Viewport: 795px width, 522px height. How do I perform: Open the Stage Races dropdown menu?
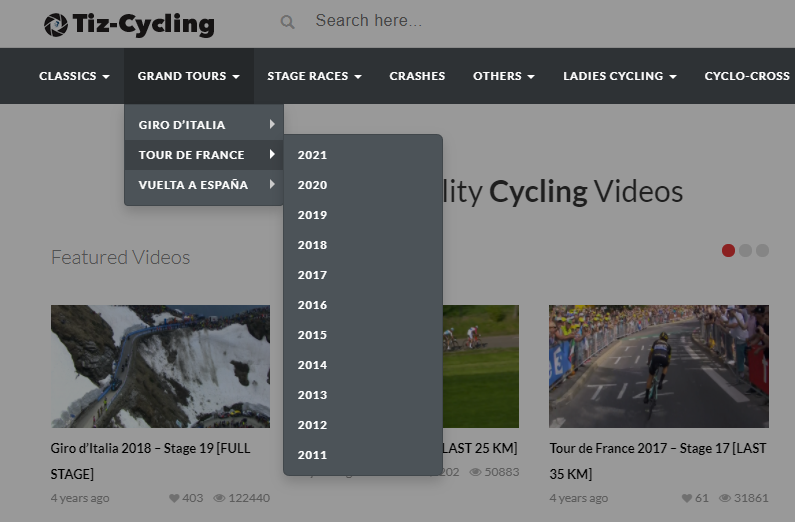pyautogui.click(x=314, y=76)
